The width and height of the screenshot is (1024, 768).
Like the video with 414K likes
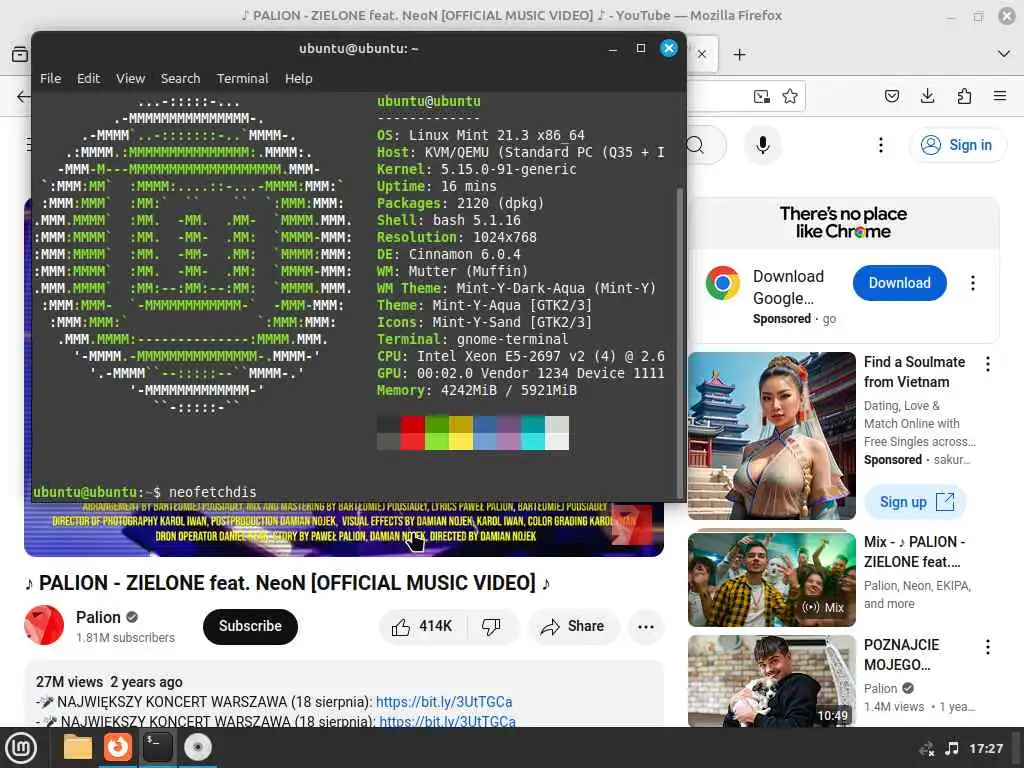pos(423,627)
